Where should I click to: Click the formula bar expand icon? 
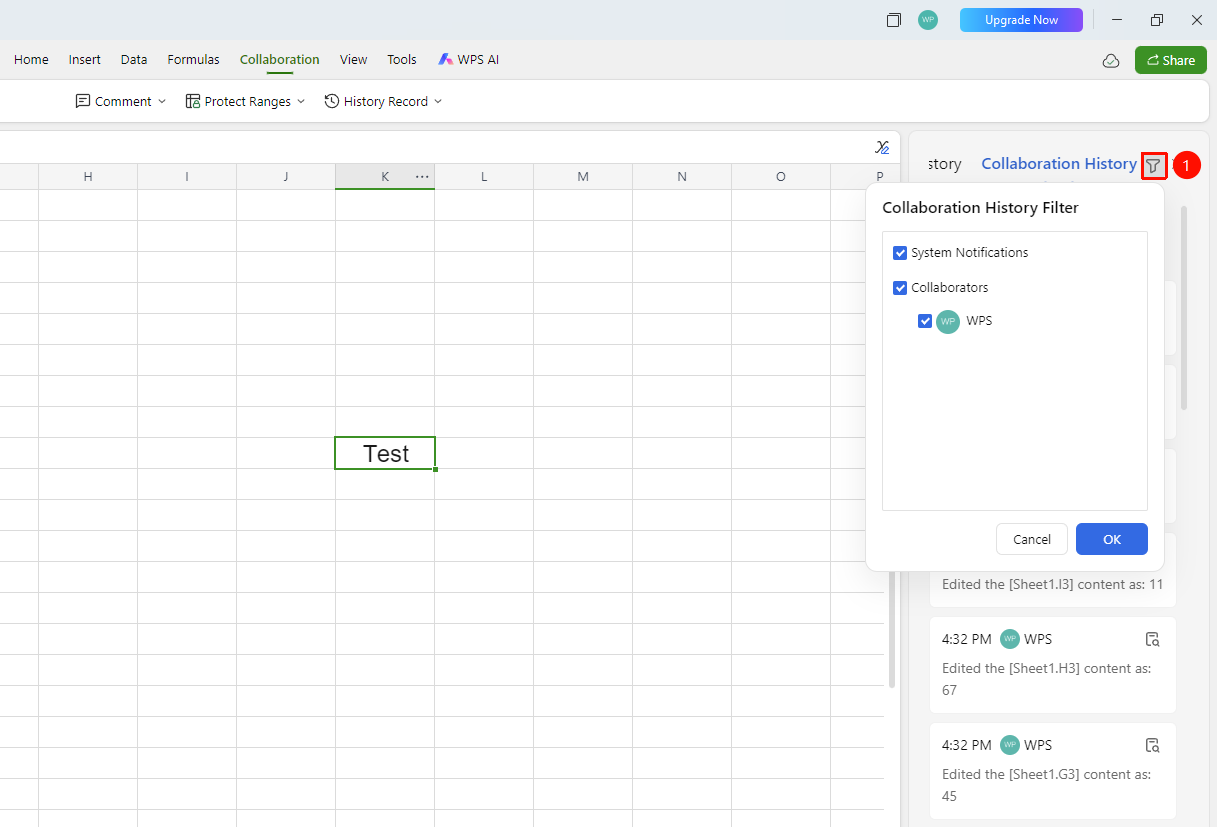tap(882, 147)
